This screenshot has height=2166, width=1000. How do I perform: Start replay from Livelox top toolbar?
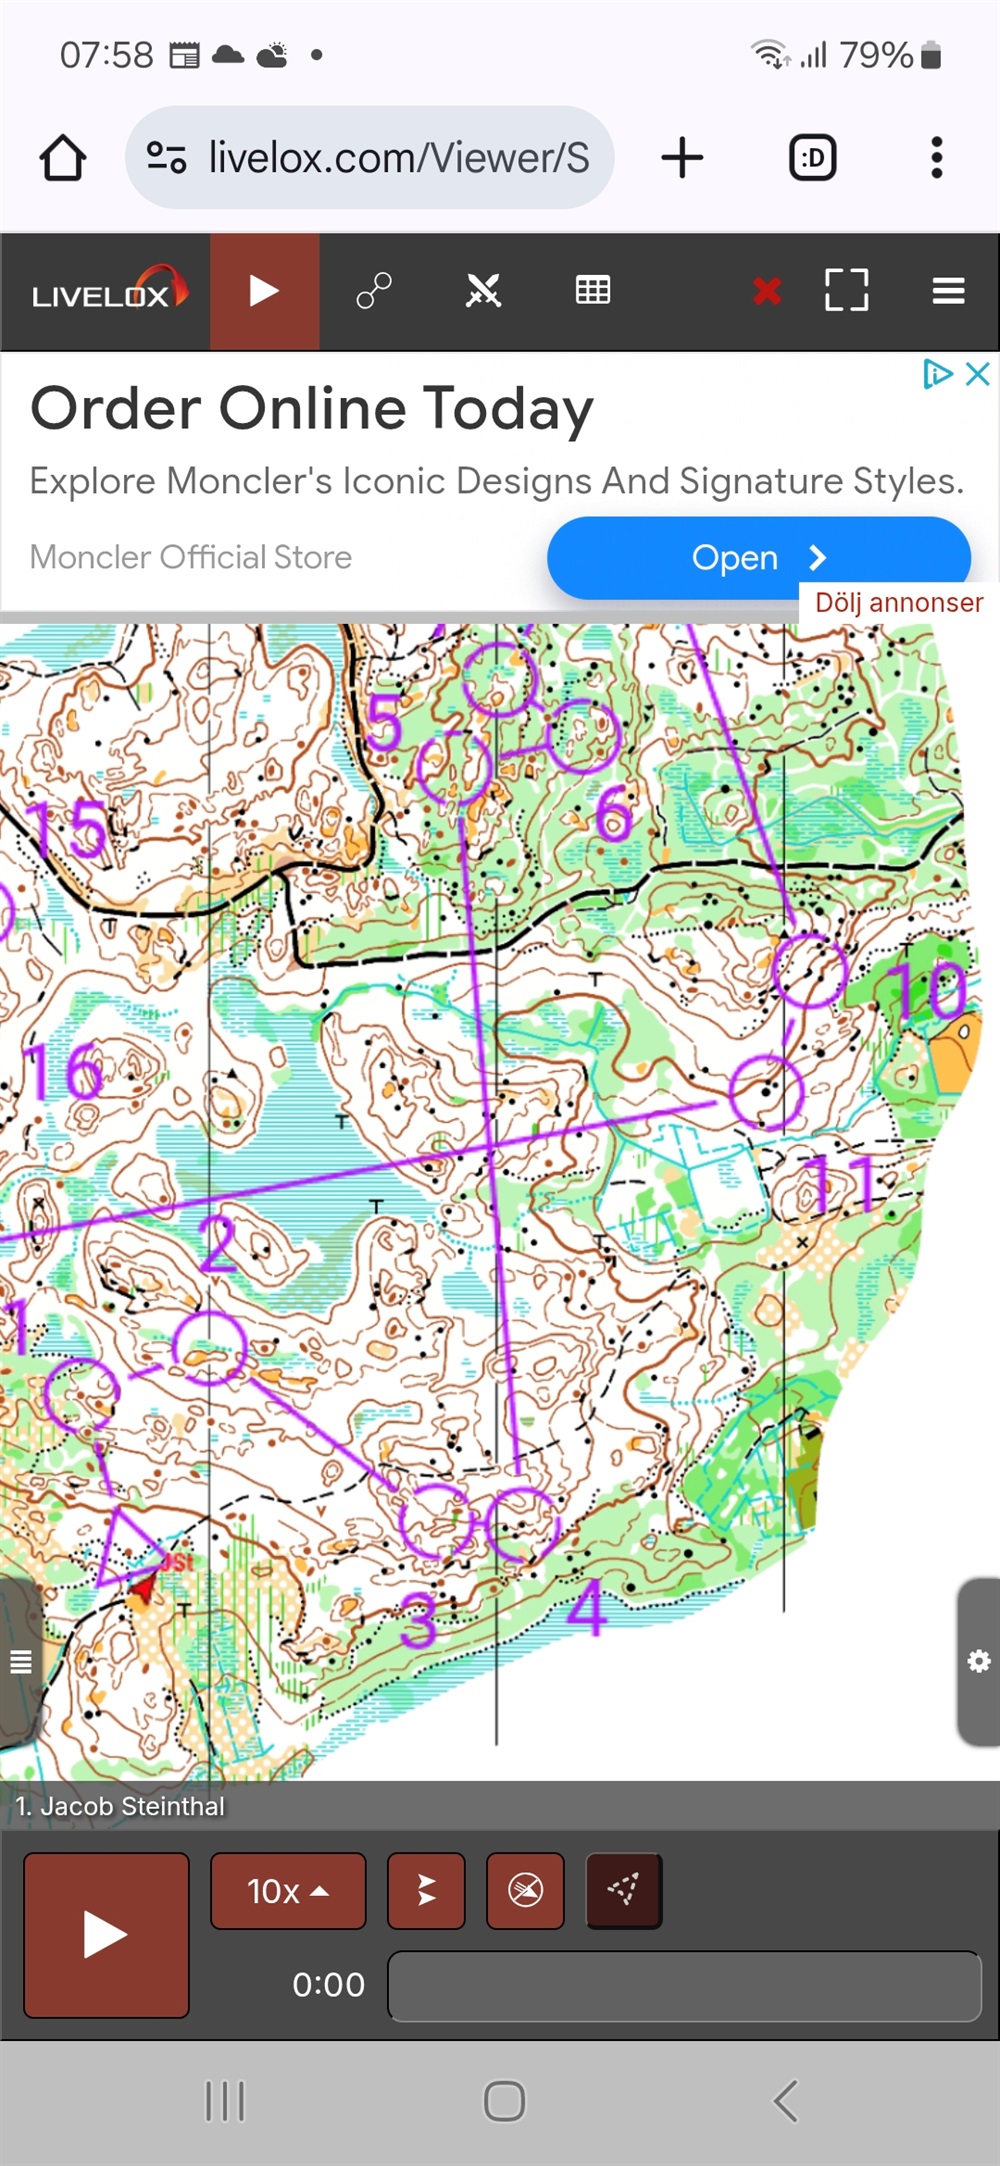264,291
